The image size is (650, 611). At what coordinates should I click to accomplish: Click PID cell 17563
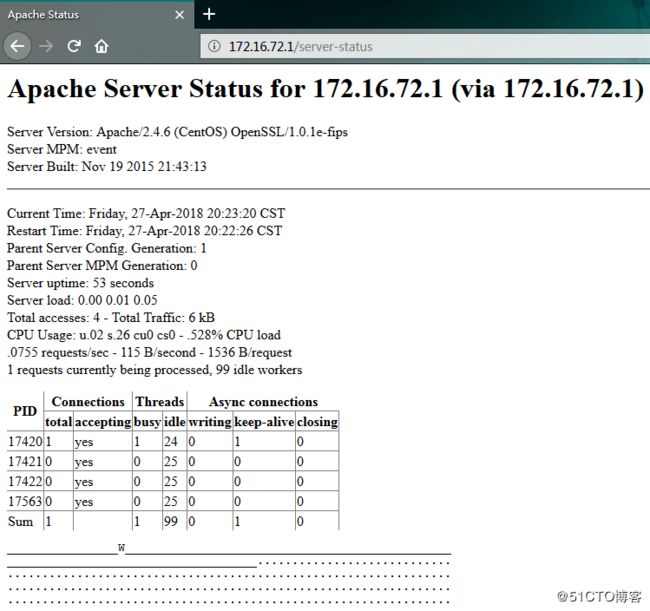25,502
